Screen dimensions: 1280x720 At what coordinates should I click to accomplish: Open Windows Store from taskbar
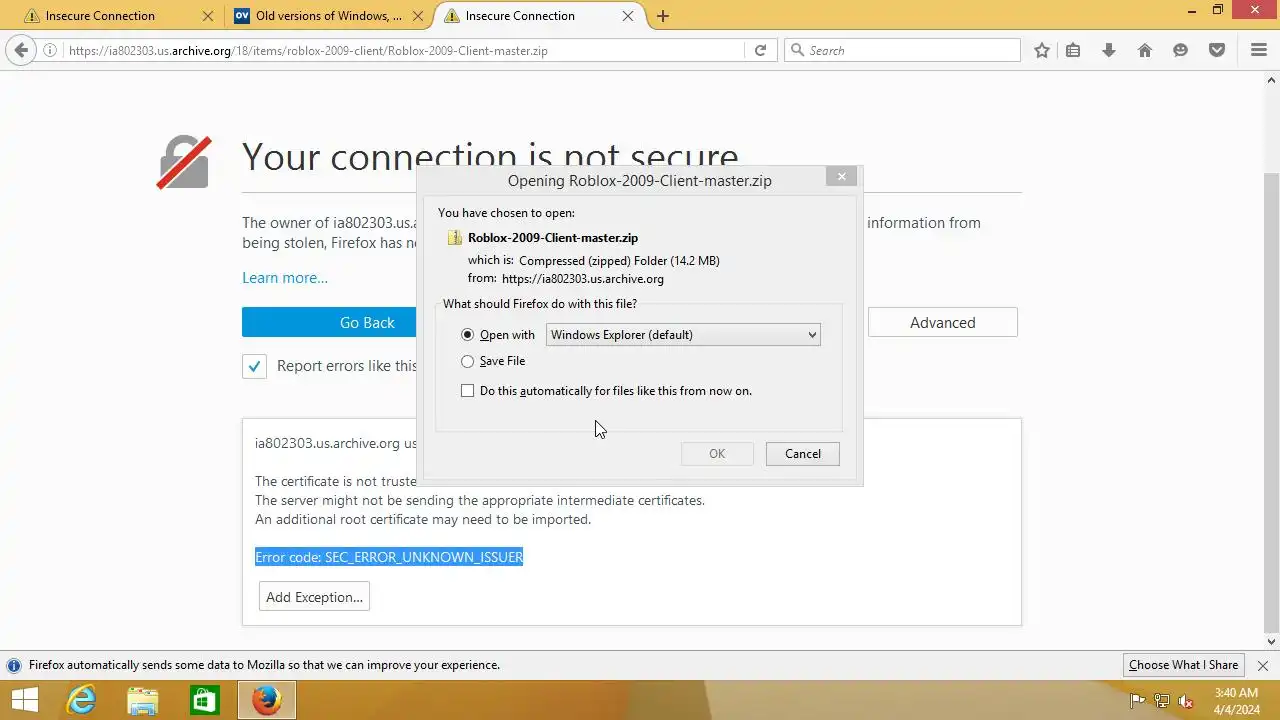coord(204,700)
